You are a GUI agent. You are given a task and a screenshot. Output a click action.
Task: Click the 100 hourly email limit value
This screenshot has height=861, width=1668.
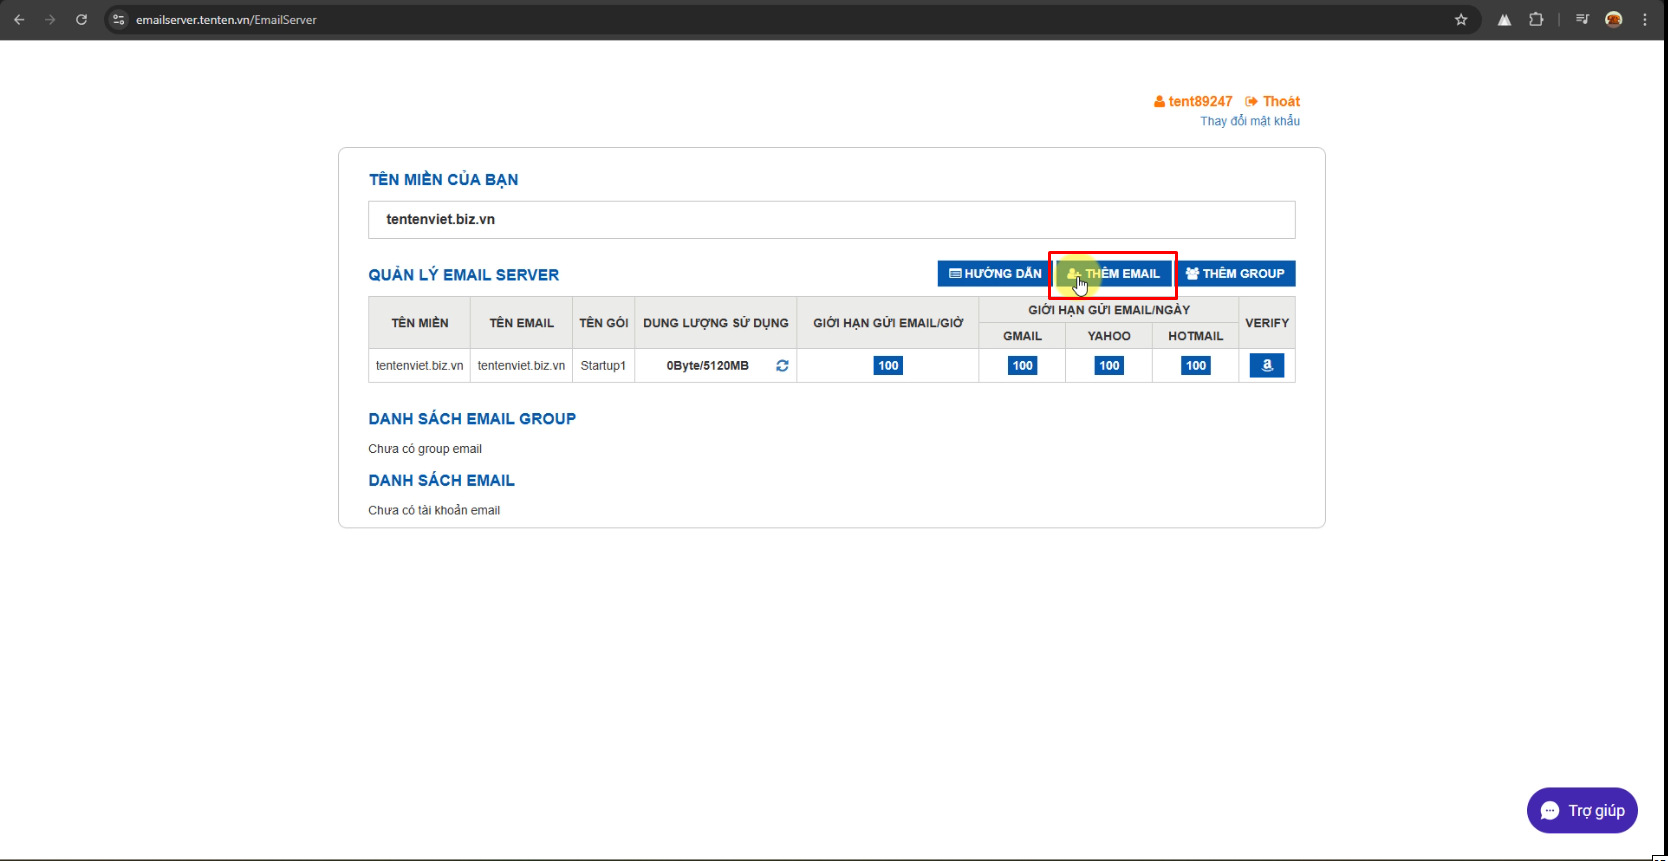point(888,366)
